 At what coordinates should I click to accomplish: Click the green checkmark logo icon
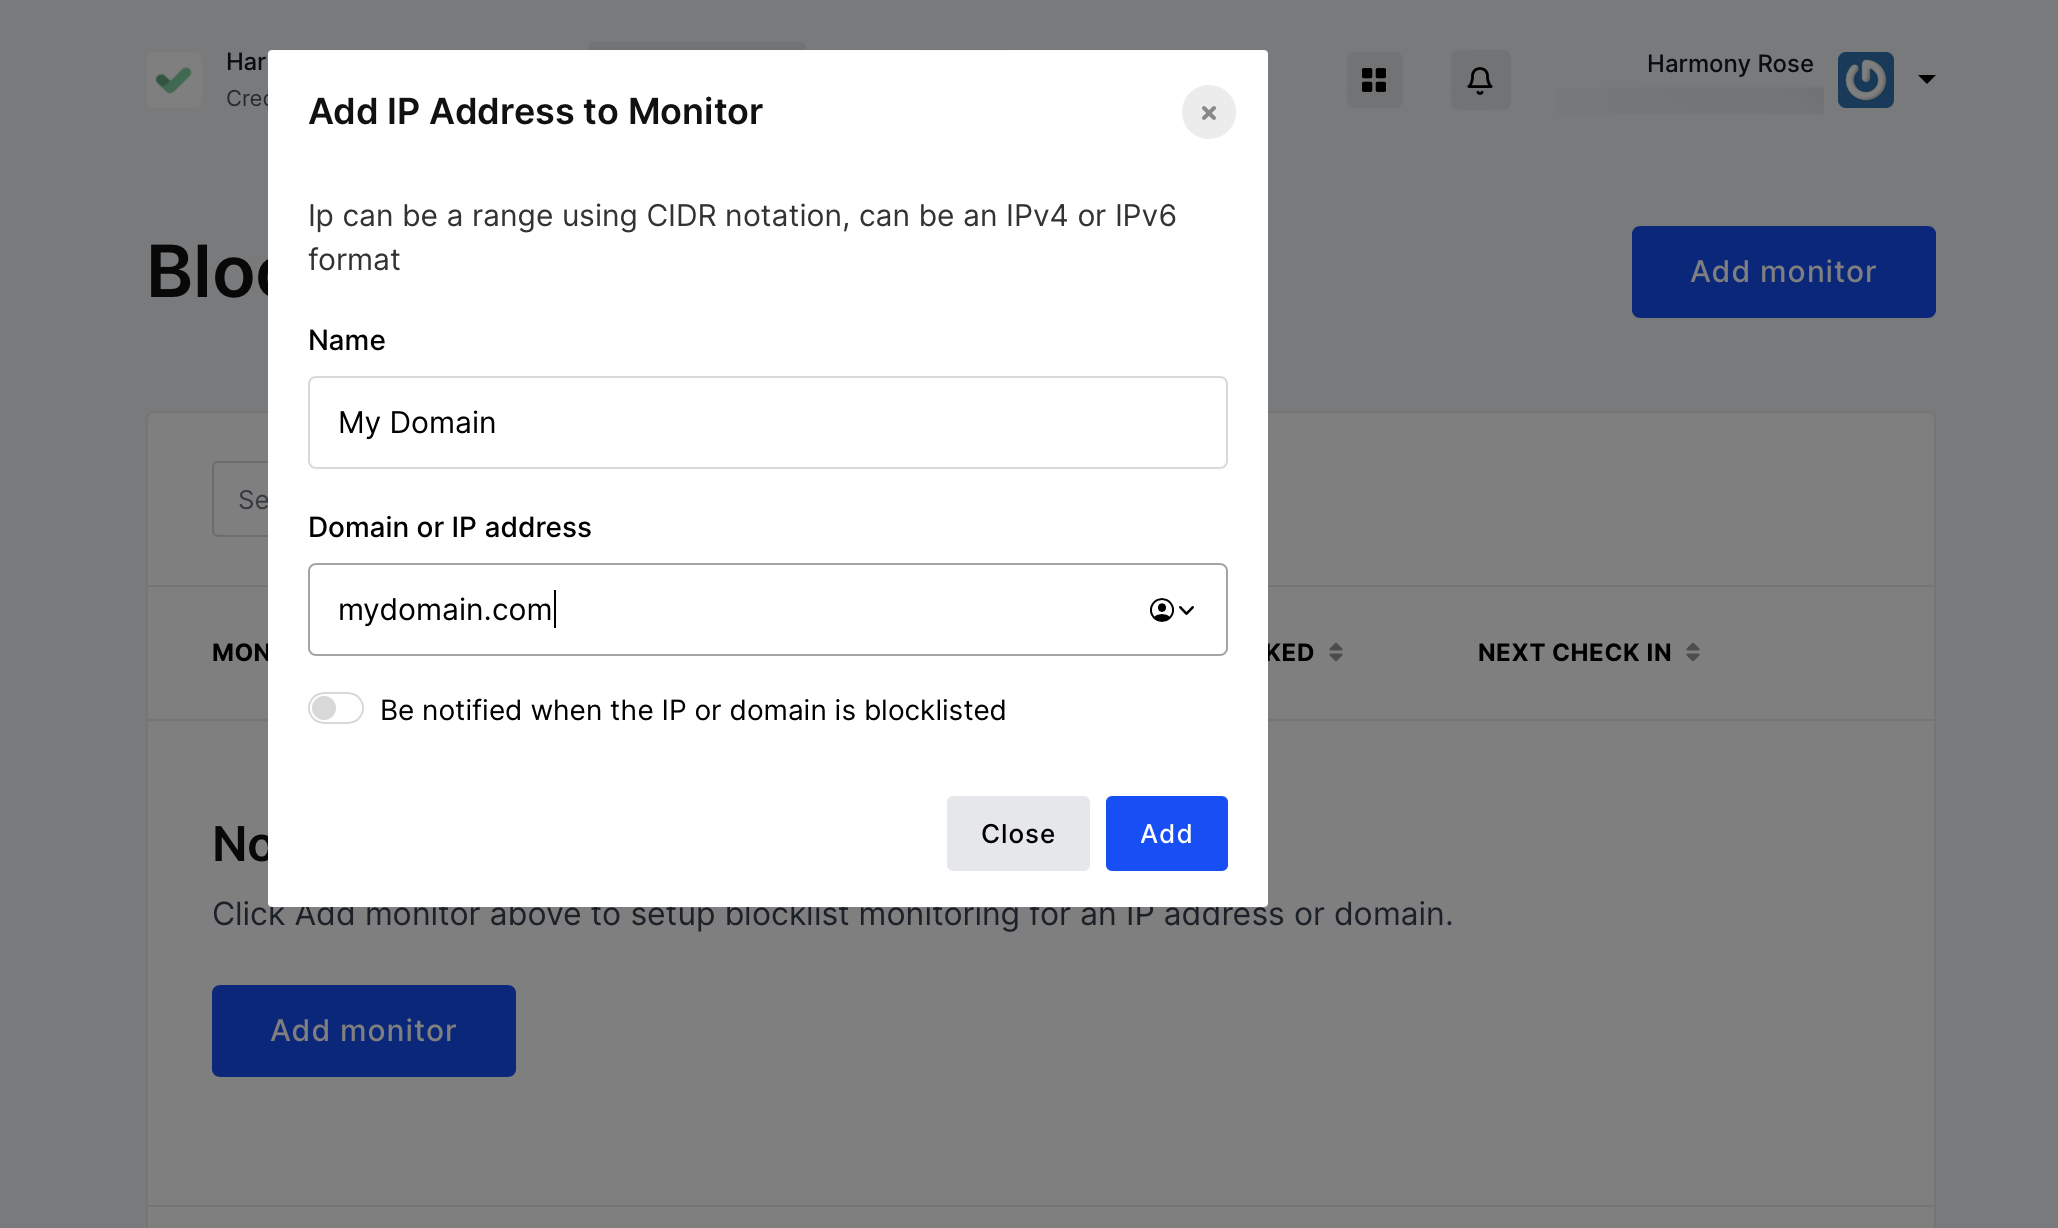[x=174, y=80]
